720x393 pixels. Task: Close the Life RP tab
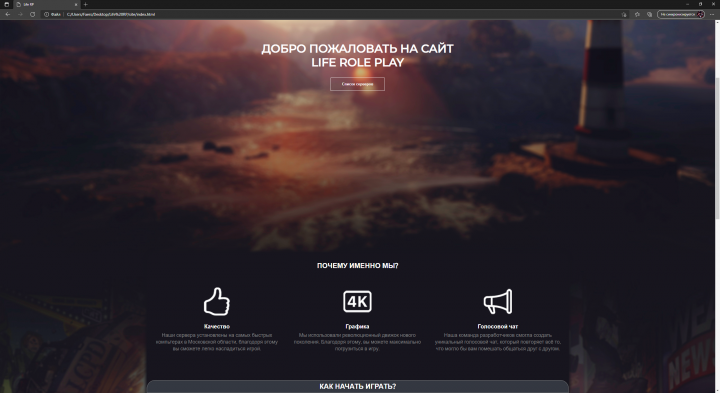click(76, 4)
